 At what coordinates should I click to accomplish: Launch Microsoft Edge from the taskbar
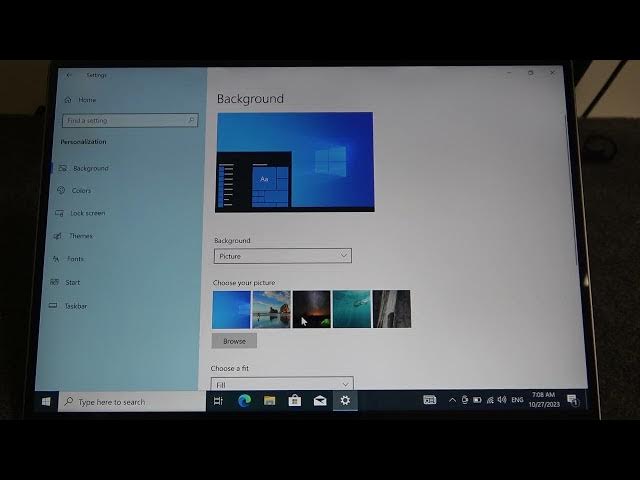click(x=244, y=401)
